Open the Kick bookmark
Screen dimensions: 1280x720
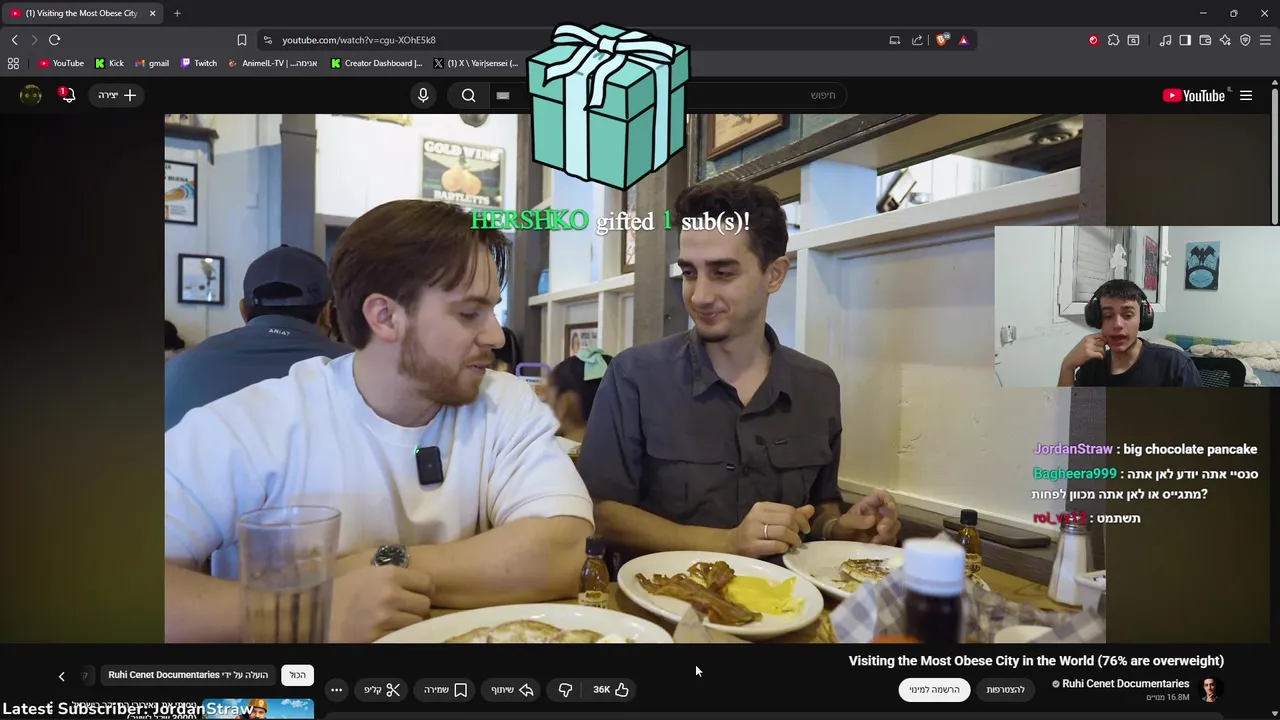tap(109, 63)
